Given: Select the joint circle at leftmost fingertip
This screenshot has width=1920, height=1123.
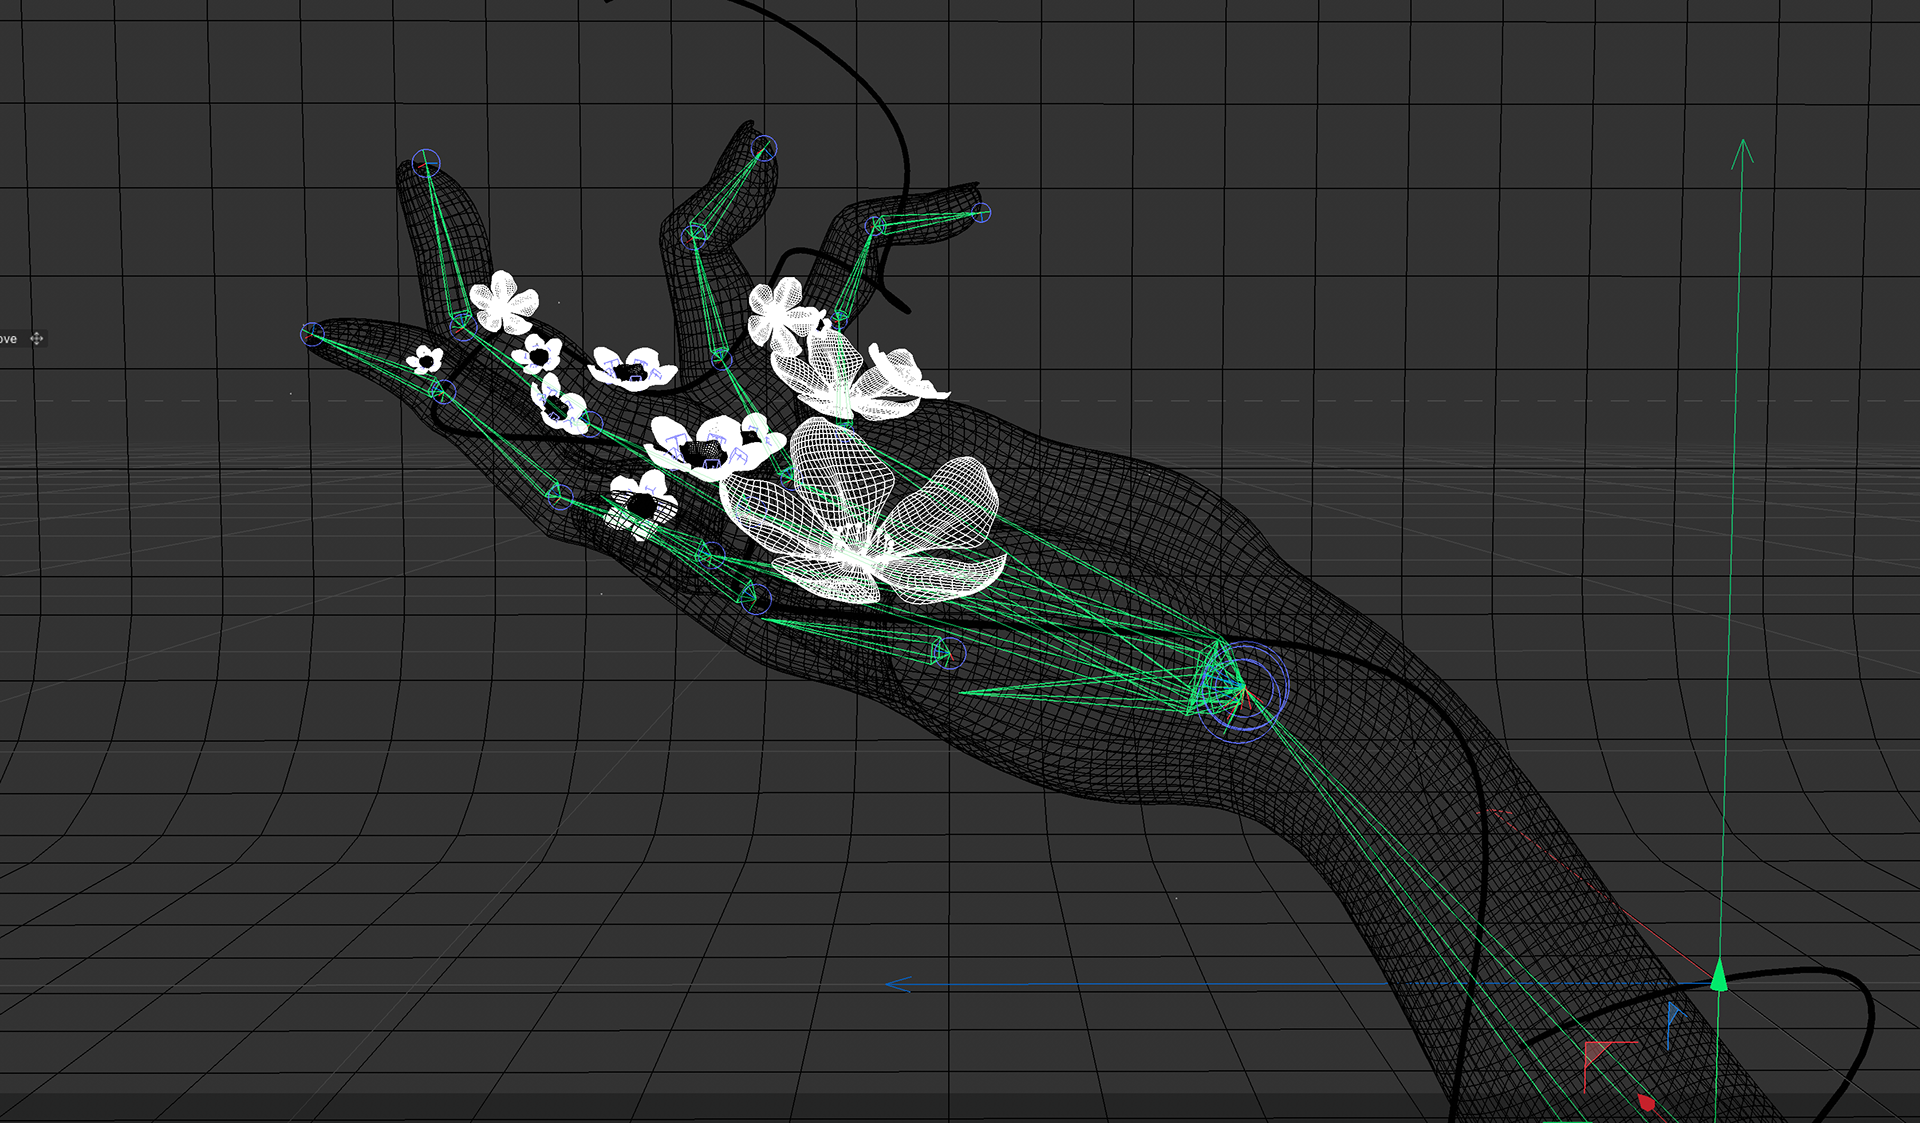Looking at the screenshot, I should pos(313,334).
